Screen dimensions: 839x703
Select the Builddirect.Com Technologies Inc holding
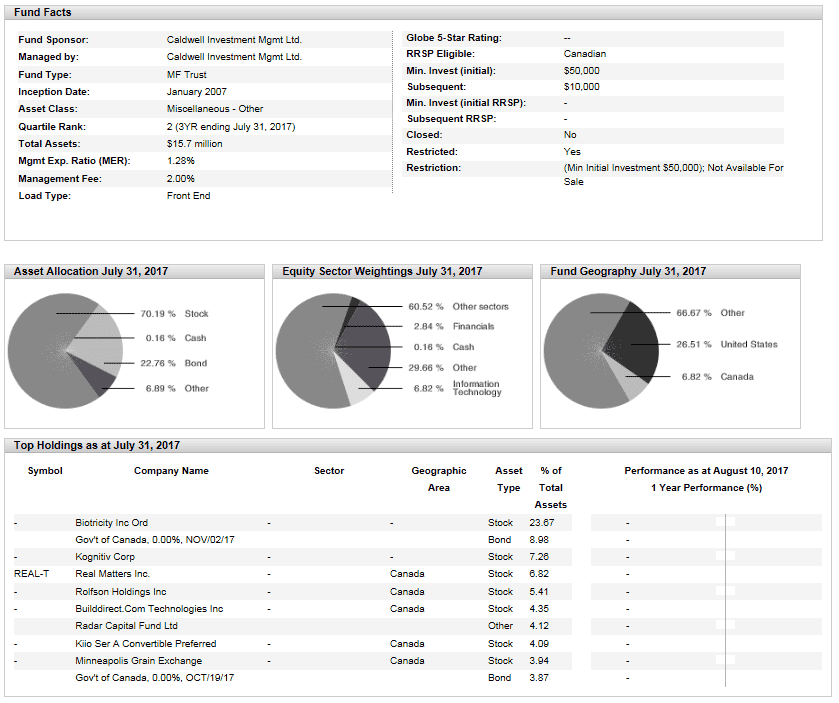(x=149, y=609)
